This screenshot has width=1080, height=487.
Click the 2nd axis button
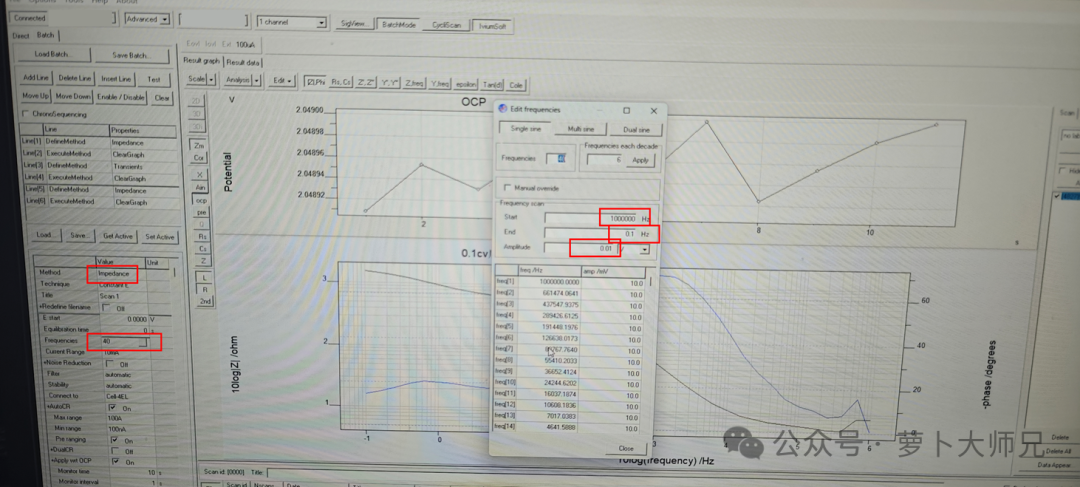pos(205,302)
